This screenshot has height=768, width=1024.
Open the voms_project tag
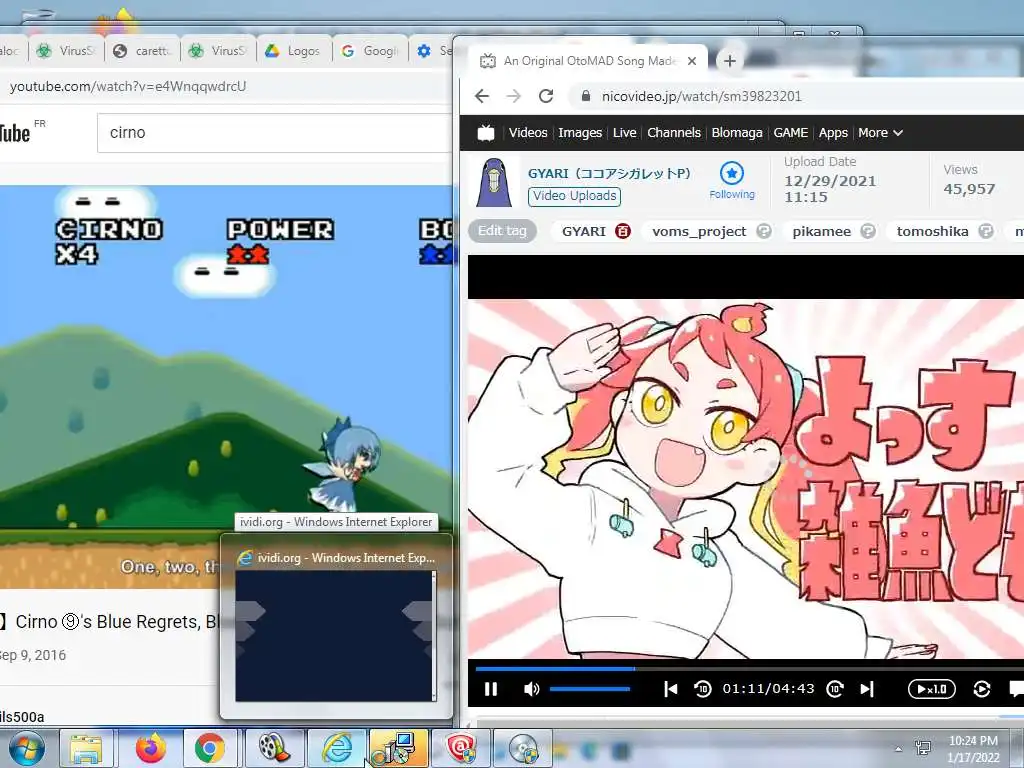click(x=699, y=231)
